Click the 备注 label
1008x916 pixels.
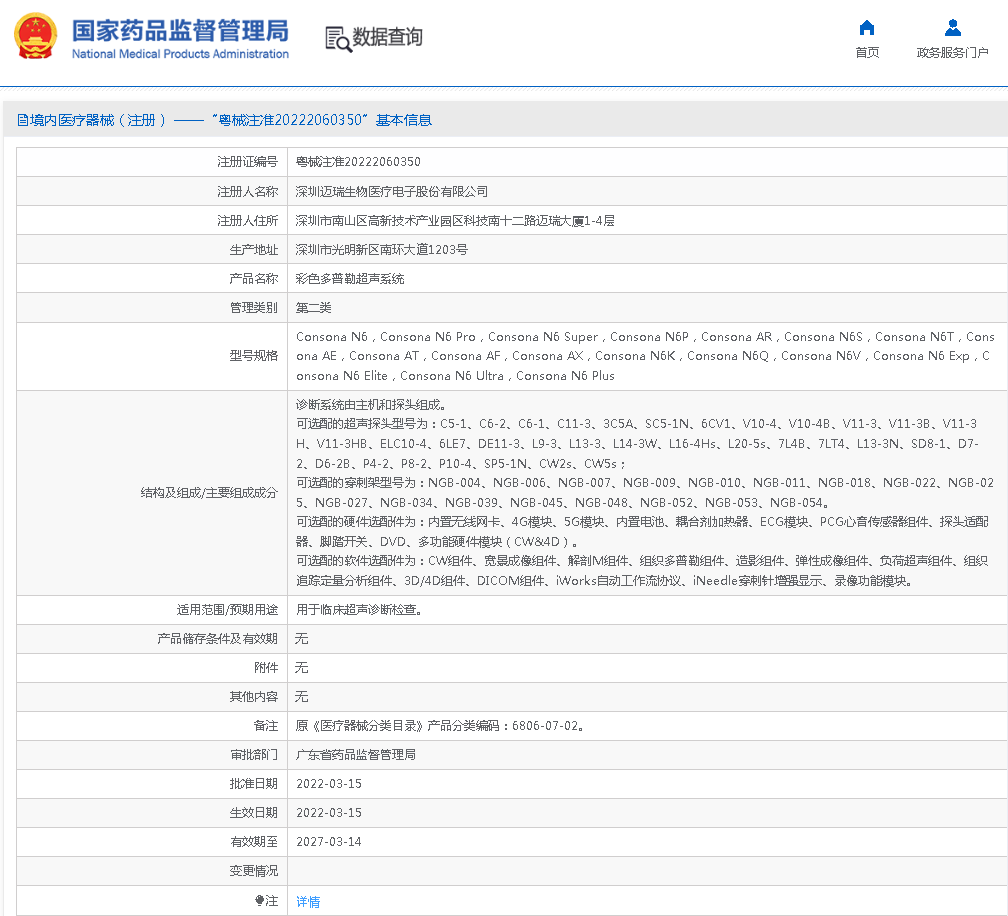coord(266,725)
